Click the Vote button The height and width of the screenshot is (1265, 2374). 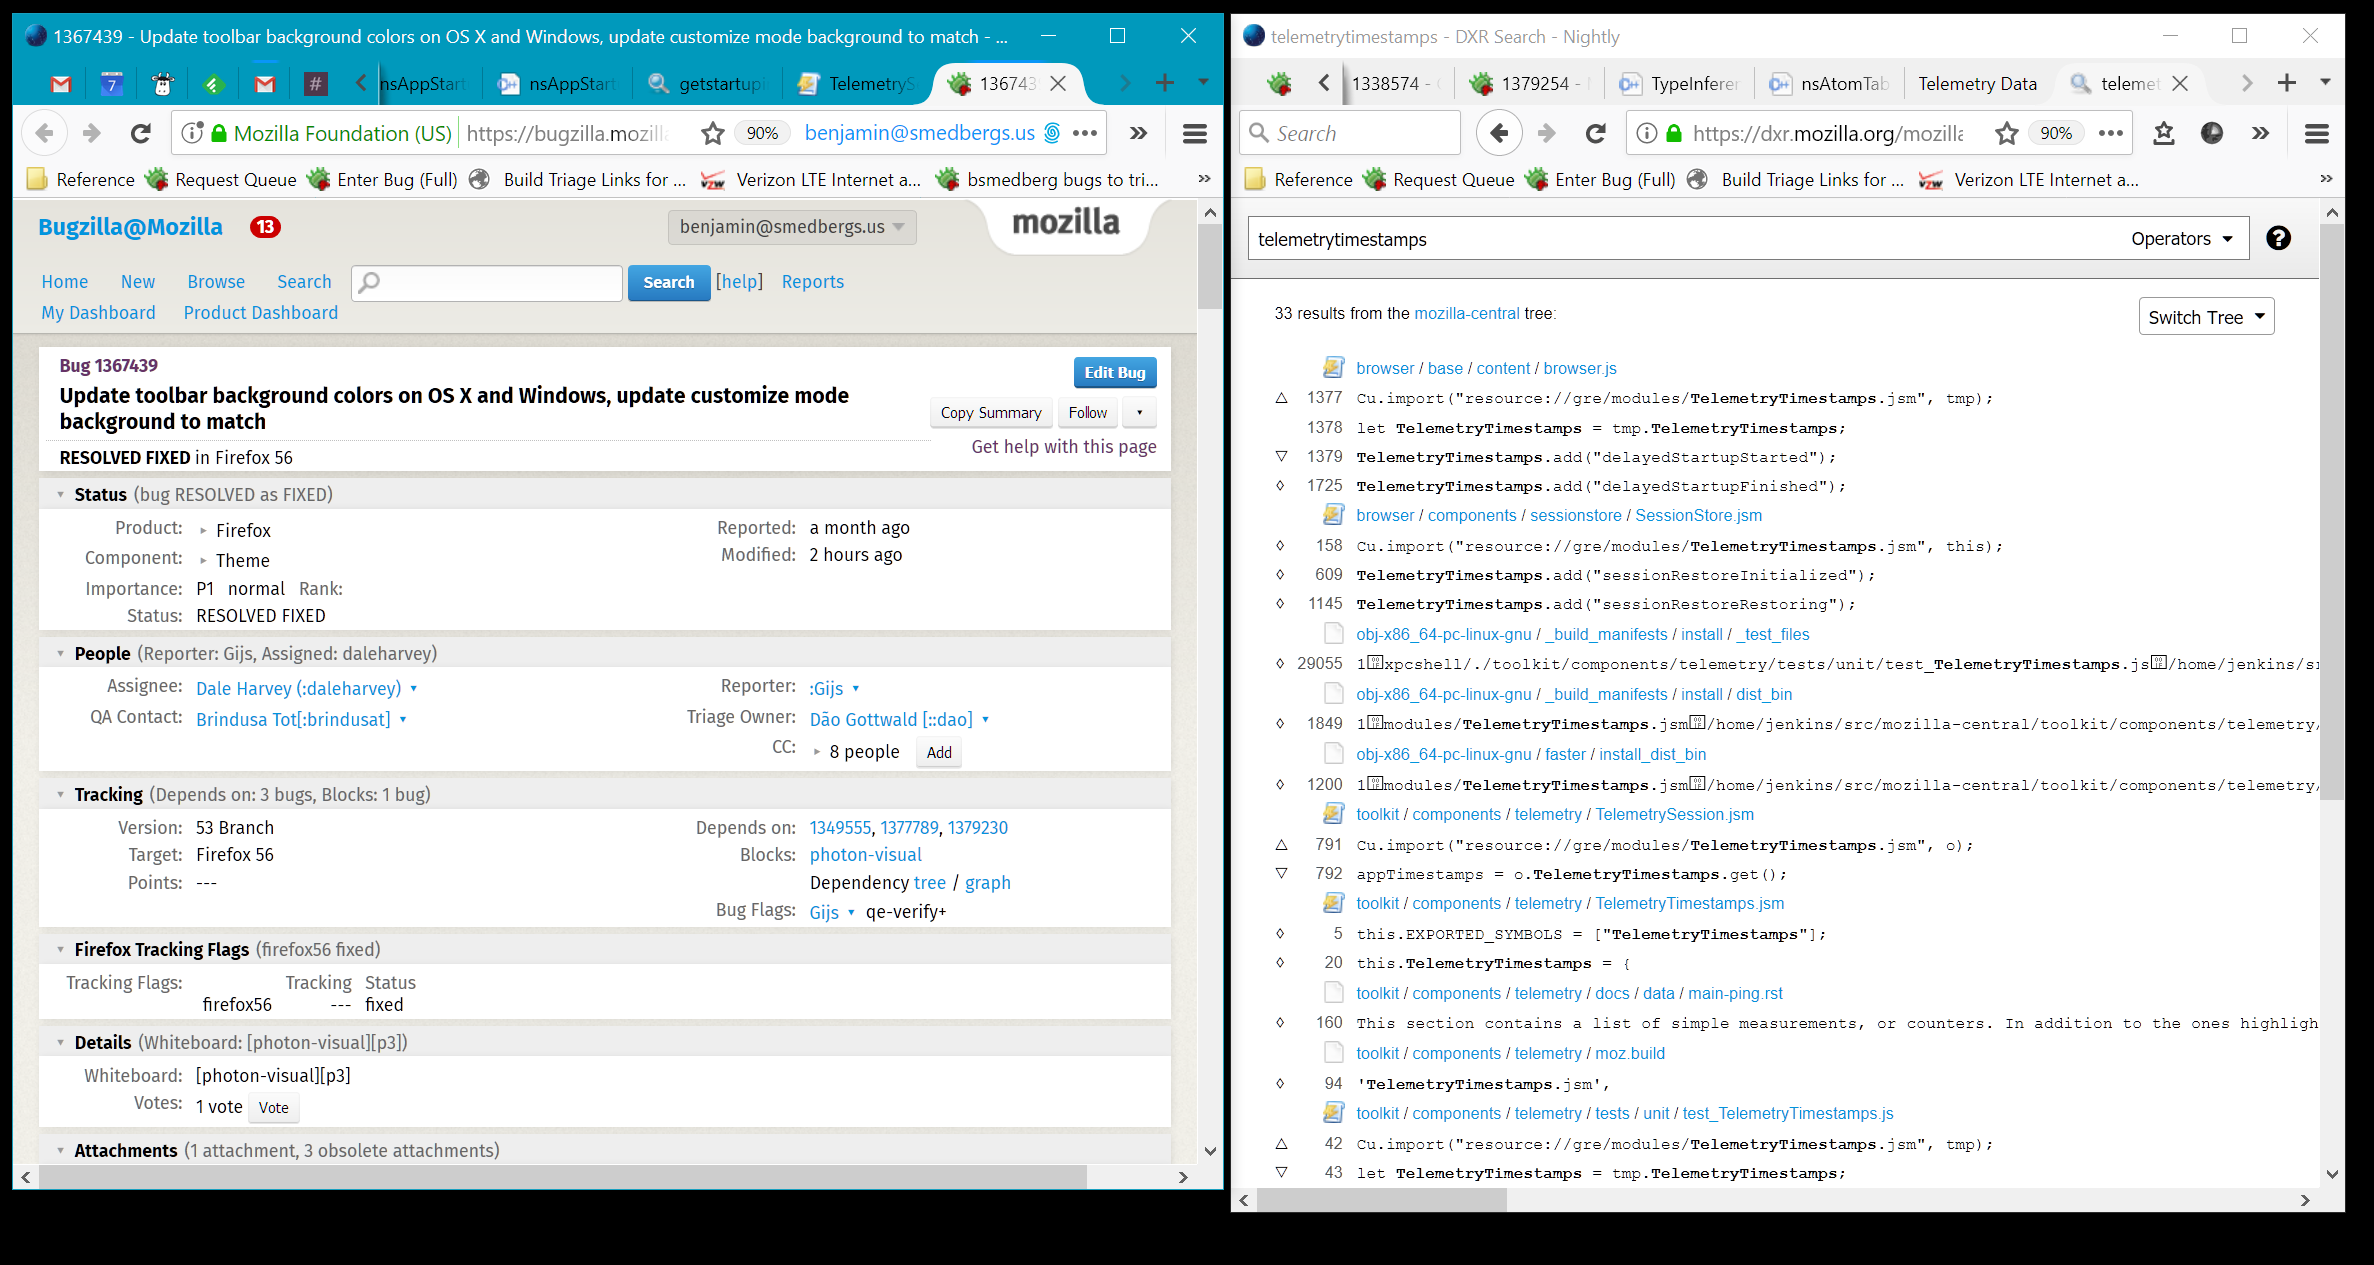pyautogui.click(x=273, y=1108)
